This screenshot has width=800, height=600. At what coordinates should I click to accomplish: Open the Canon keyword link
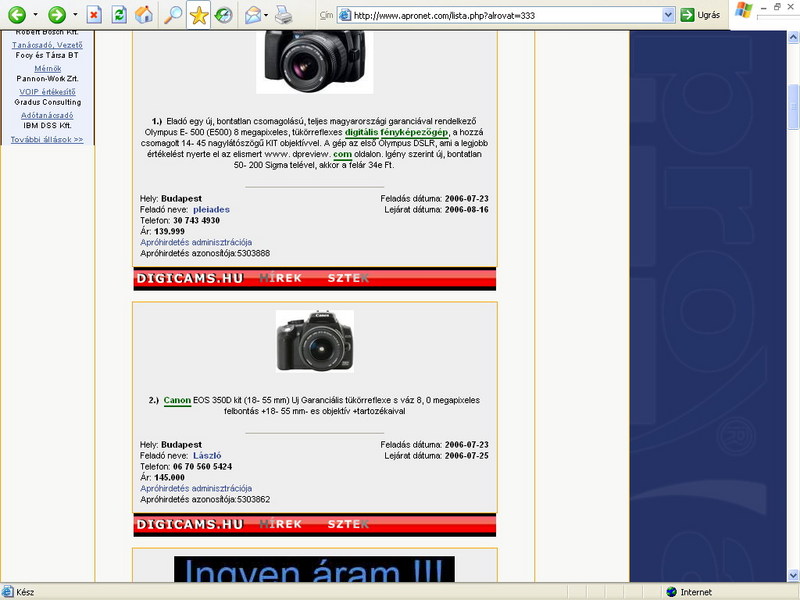(x=177, y=401)
